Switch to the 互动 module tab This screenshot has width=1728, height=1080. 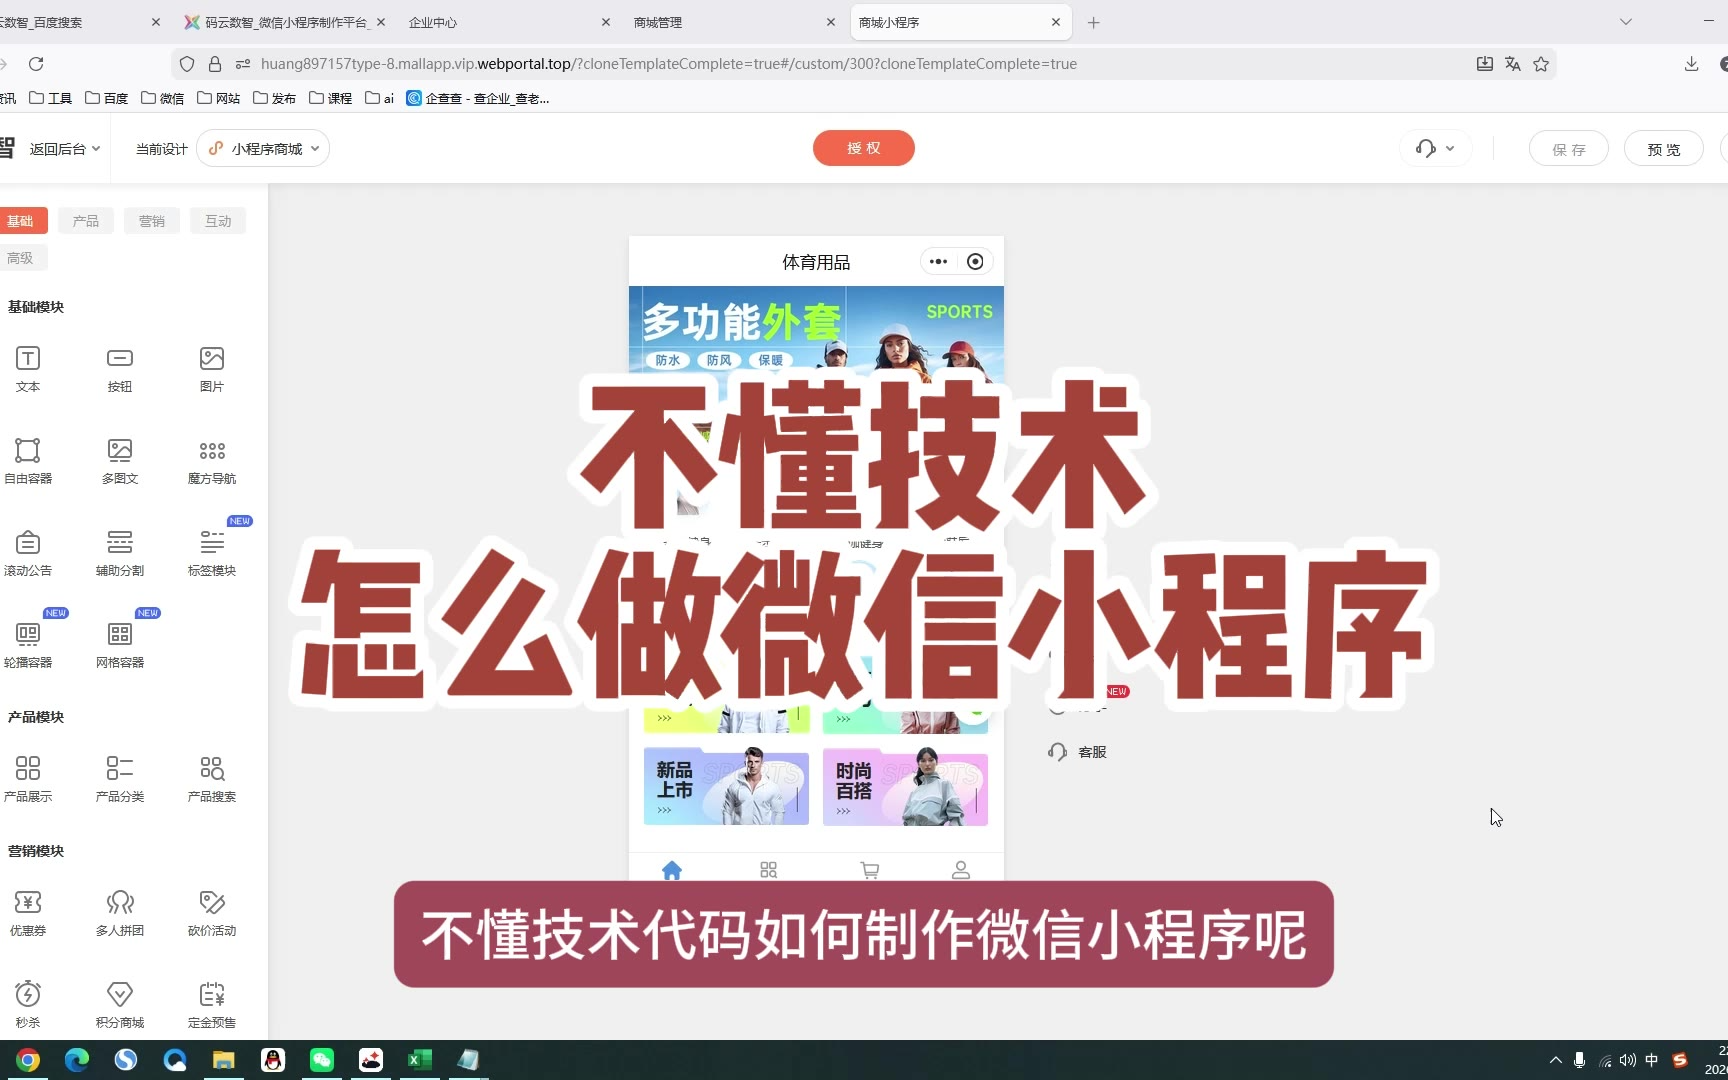click(218, 221)
